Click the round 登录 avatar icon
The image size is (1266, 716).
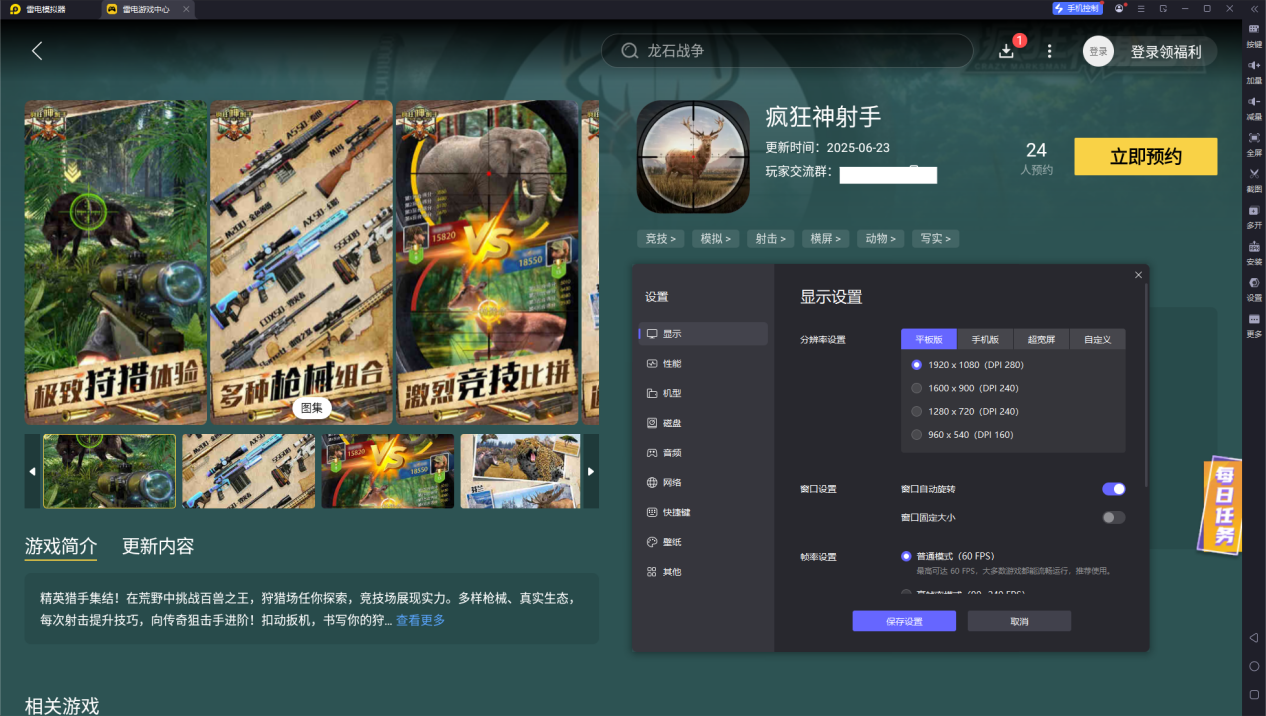(1098, 51)
